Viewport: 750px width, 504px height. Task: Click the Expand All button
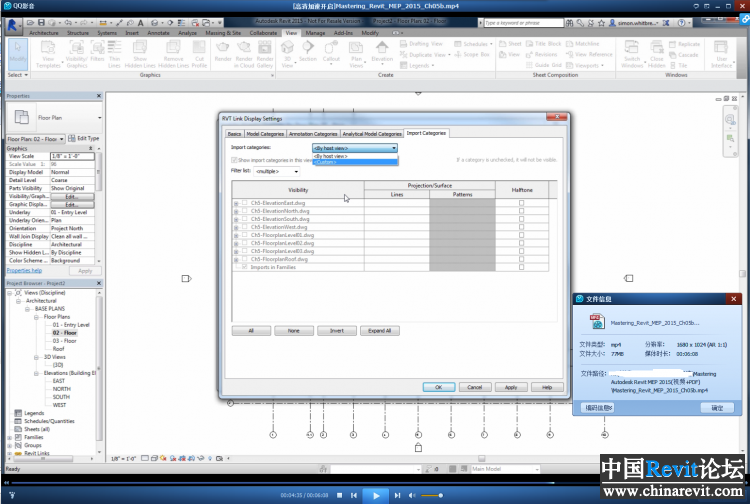(x=380, y=331)
